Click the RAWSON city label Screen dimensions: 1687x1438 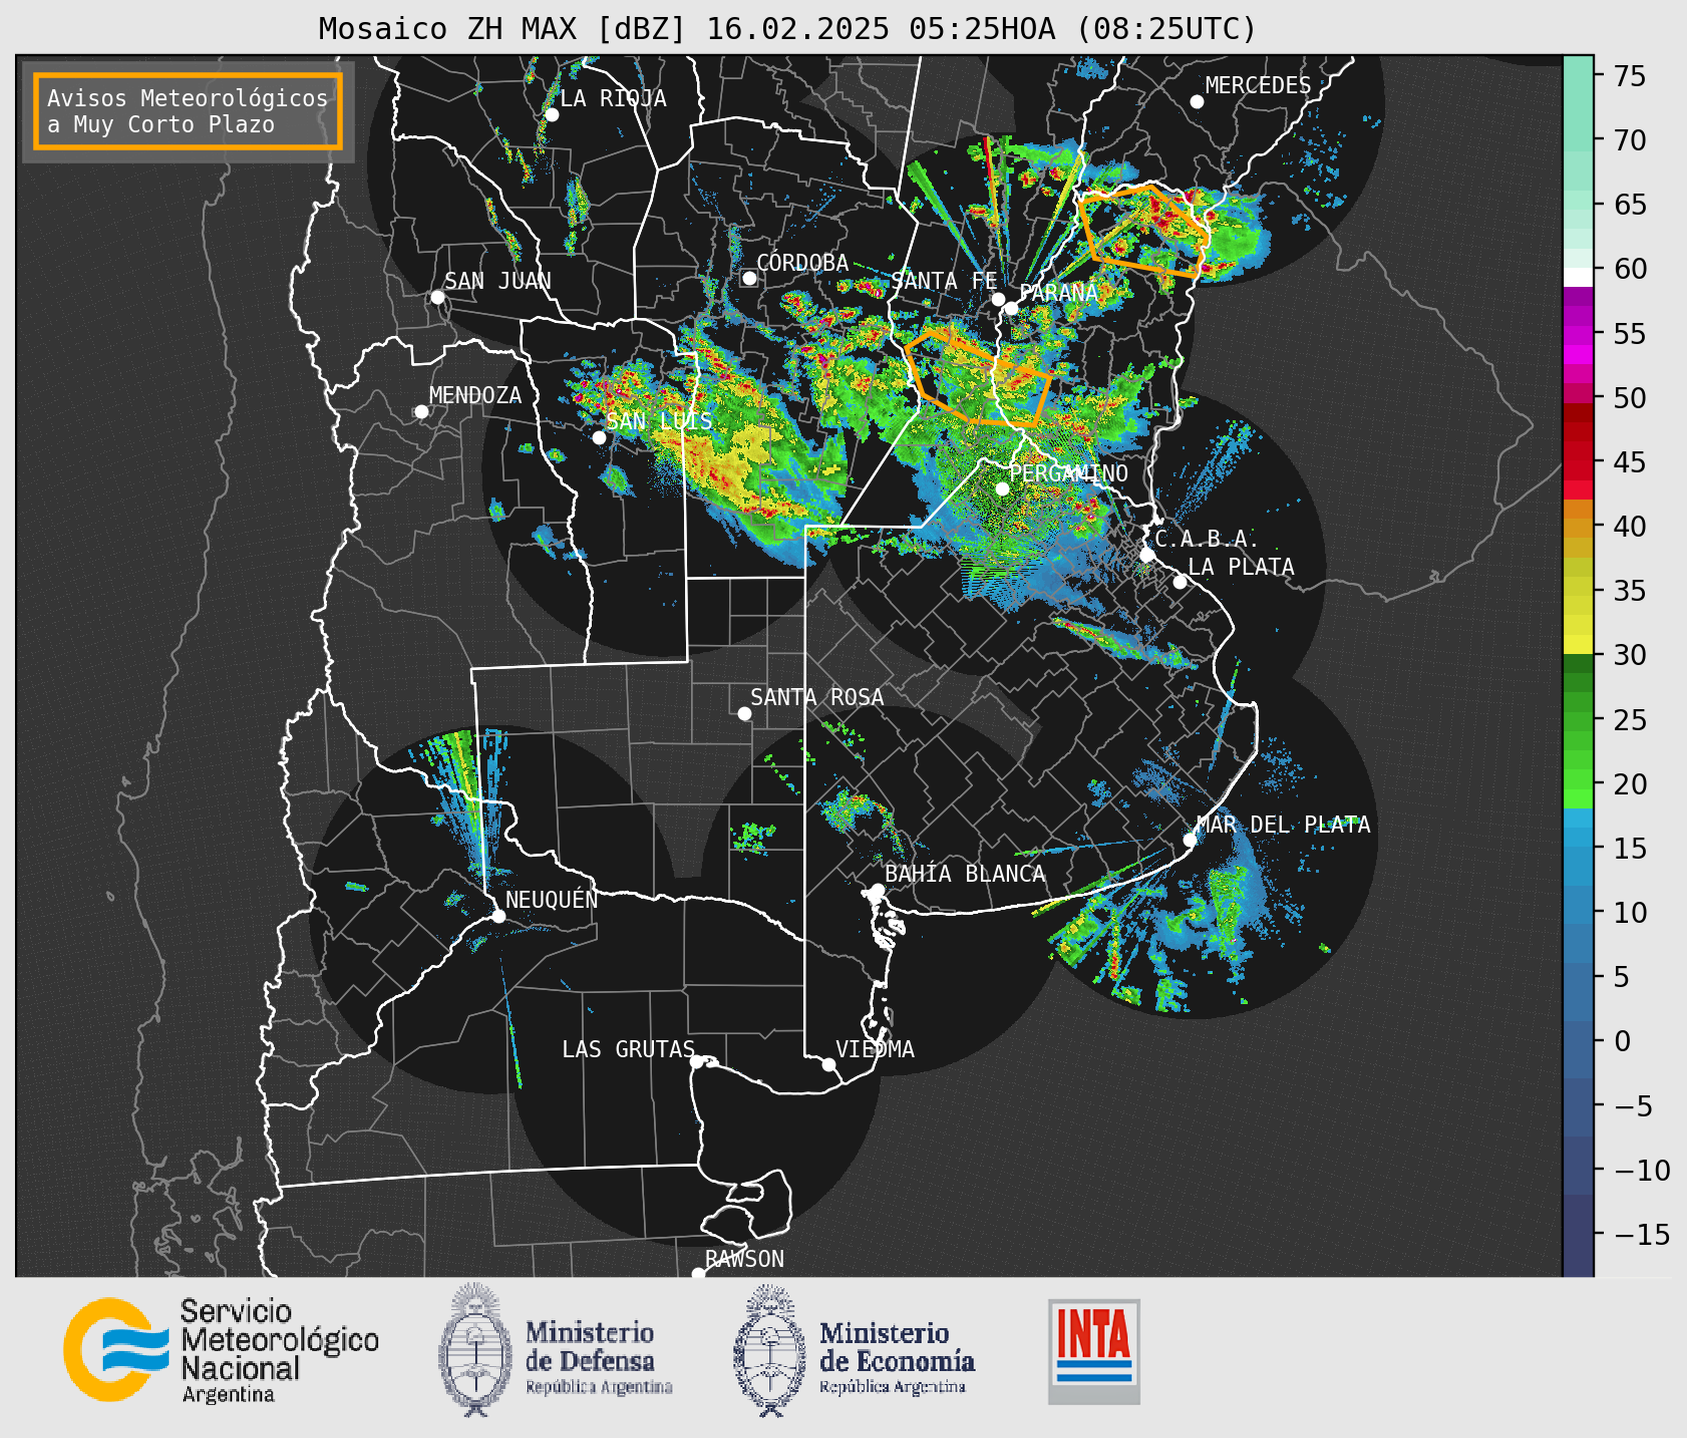(744, 1259)
